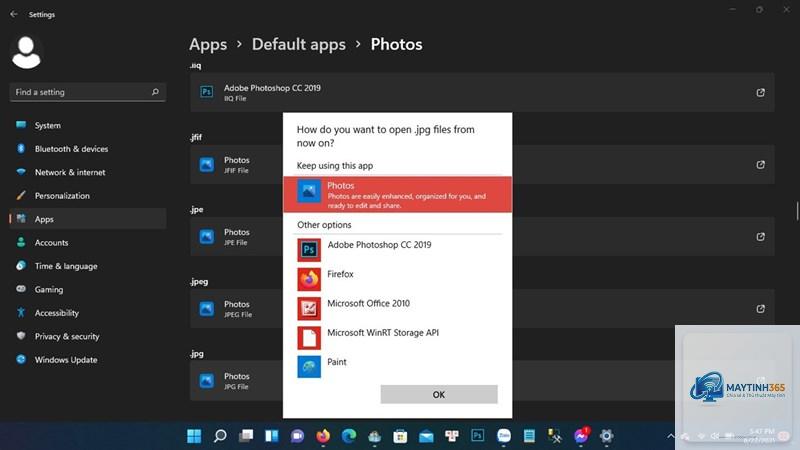
Task: Open Firefox from the taskbar
Action: click(x=323, y=436)
